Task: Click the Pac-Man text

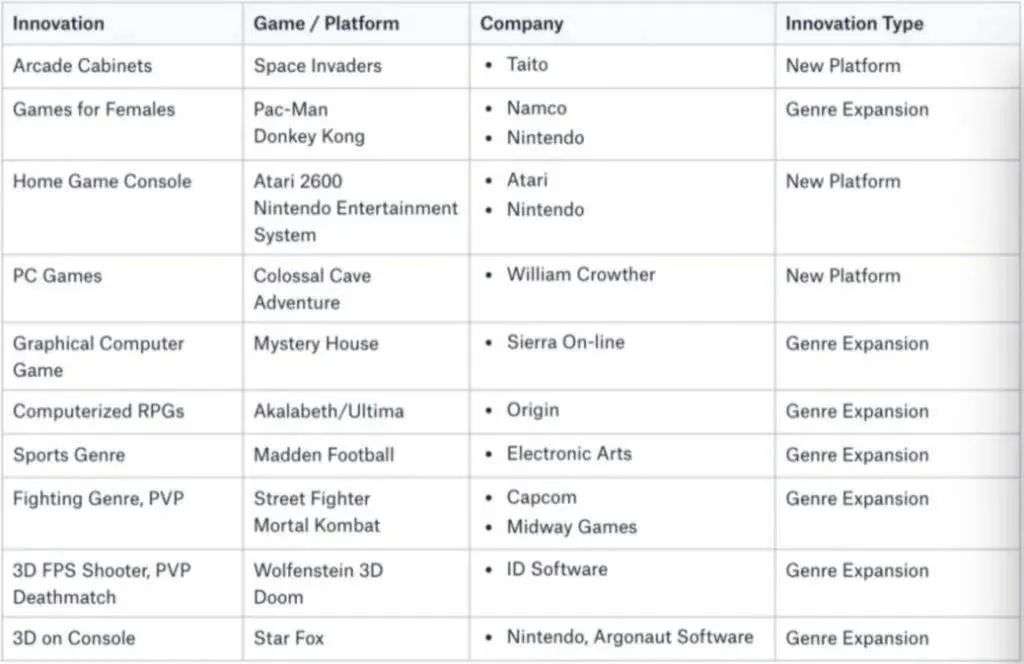Action: (x=290, y=109)
